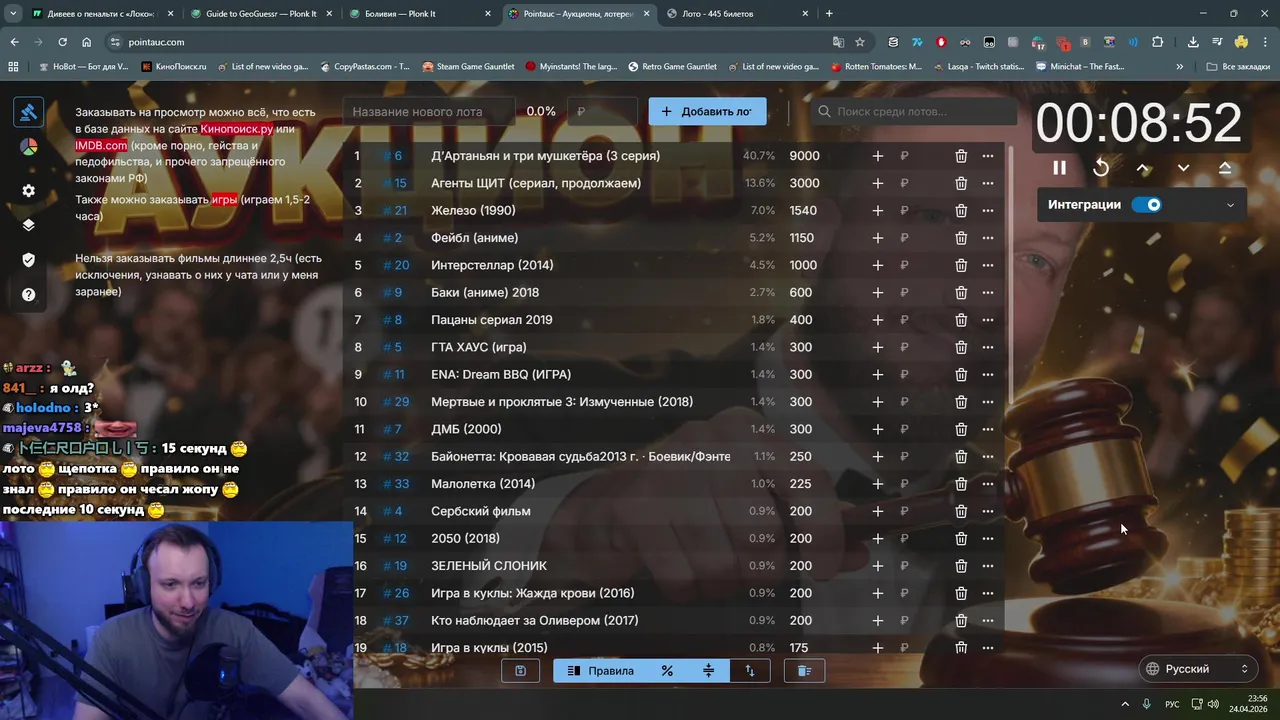Add amount to Баки (аниме) 2018 with plus
Screen dimensions: 1280x720
tap(877, 293)
